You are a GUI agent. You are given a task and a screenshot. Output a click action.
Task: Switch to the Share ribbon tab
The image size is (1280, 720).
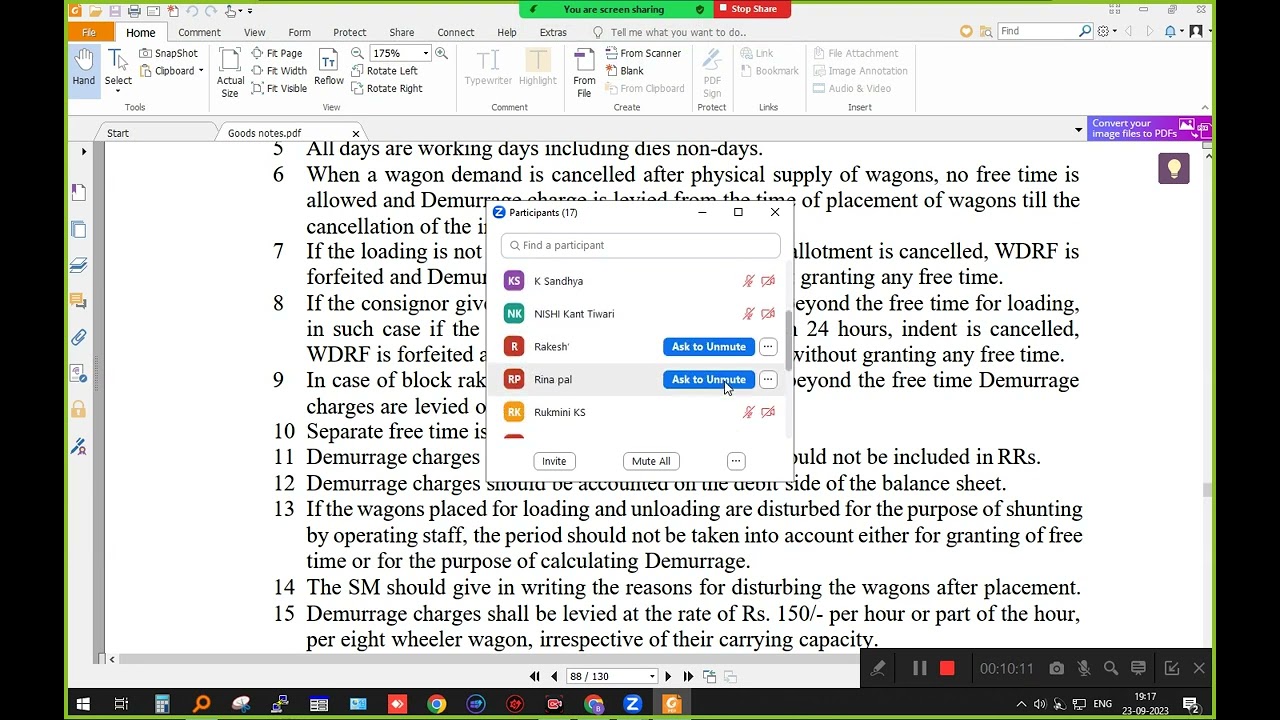(x=402, y=32)
